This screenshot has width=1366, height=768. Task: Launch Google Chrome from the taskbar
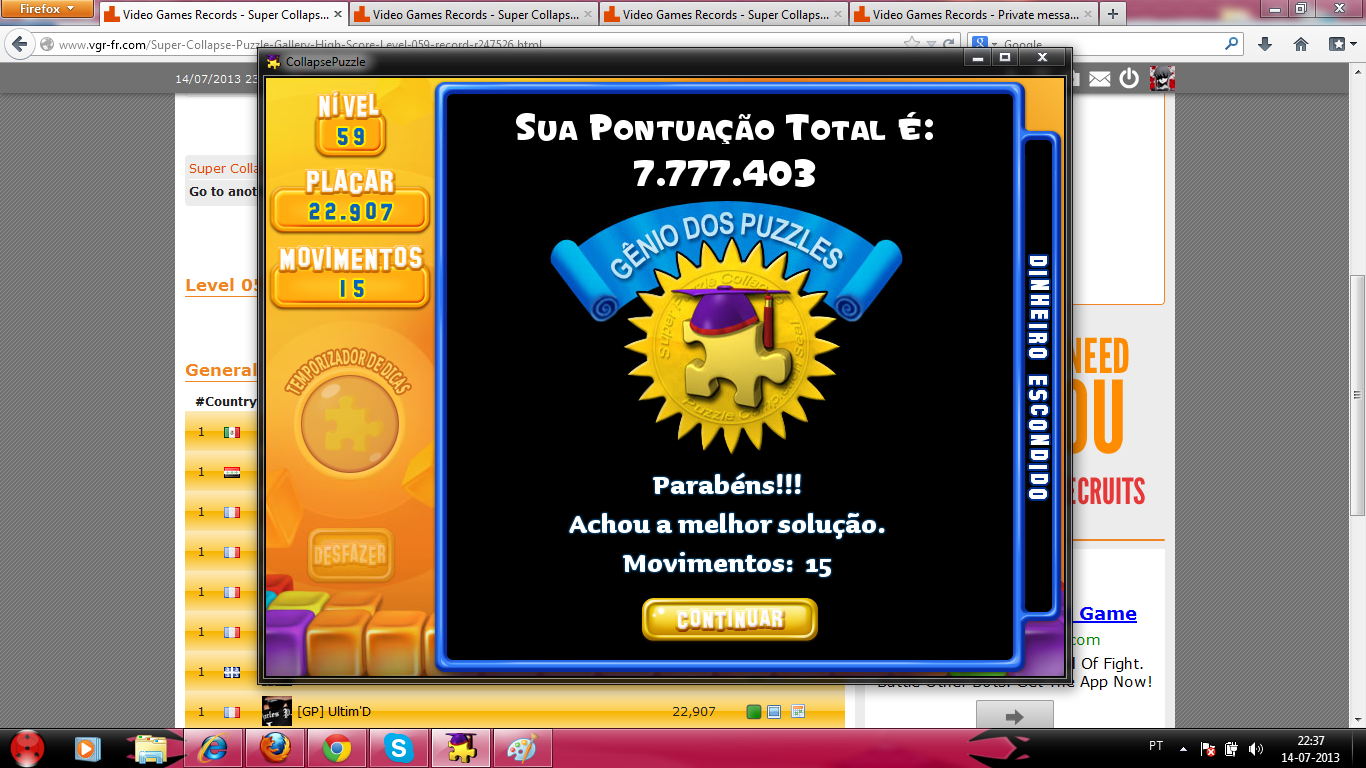336,748
